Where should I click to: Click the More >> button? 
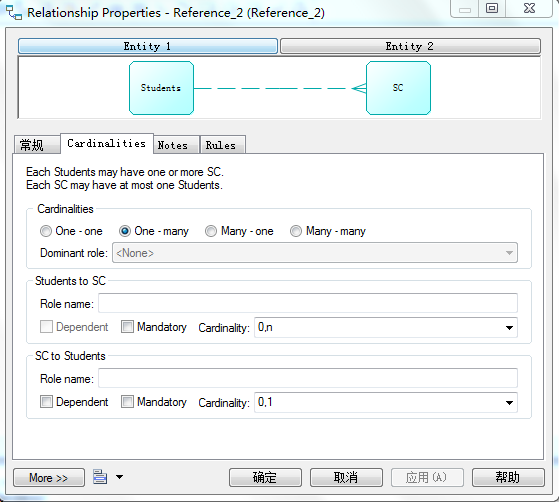(49, 478)
